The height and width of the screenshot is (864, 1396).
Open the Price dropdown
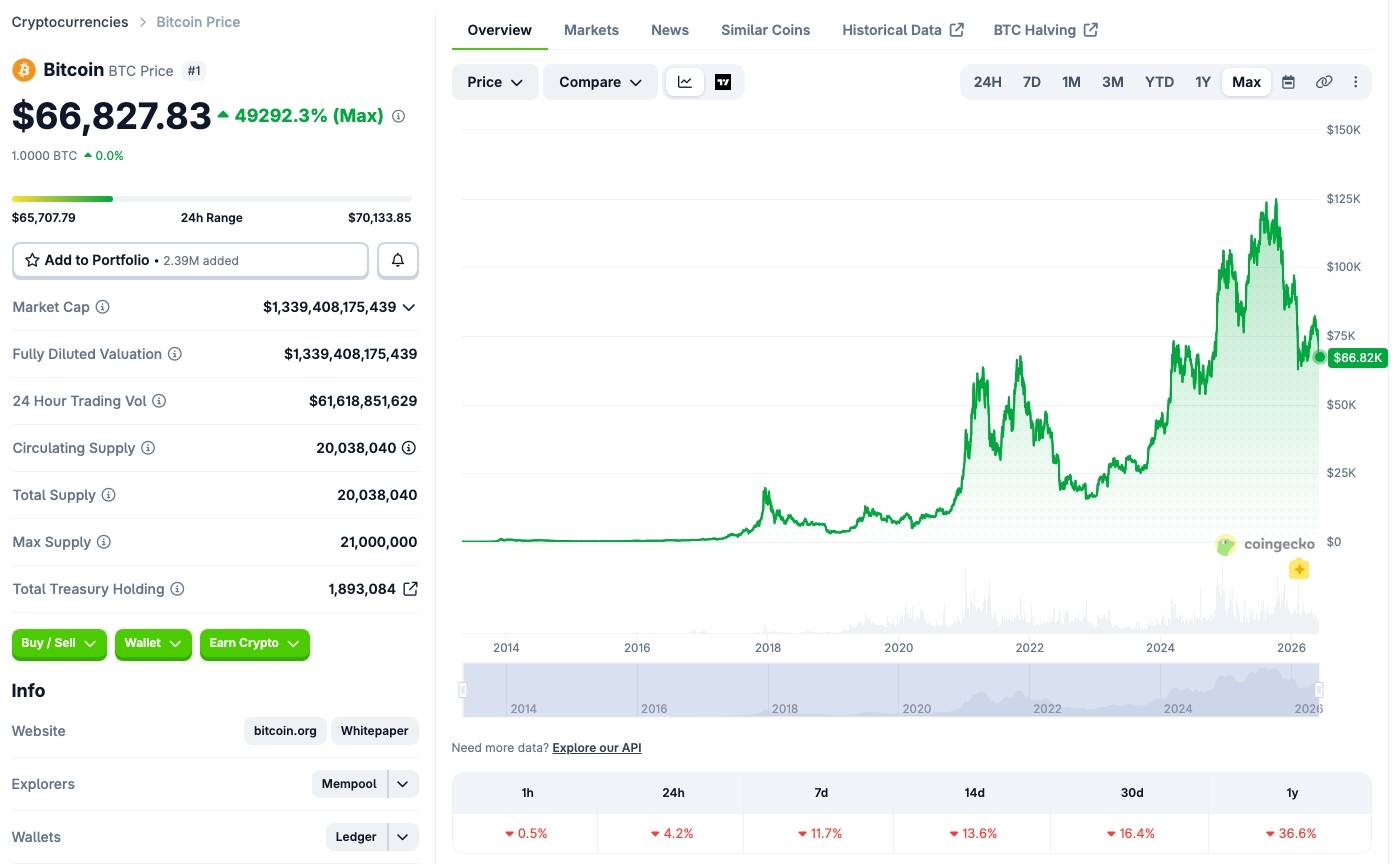click(495, 82)
